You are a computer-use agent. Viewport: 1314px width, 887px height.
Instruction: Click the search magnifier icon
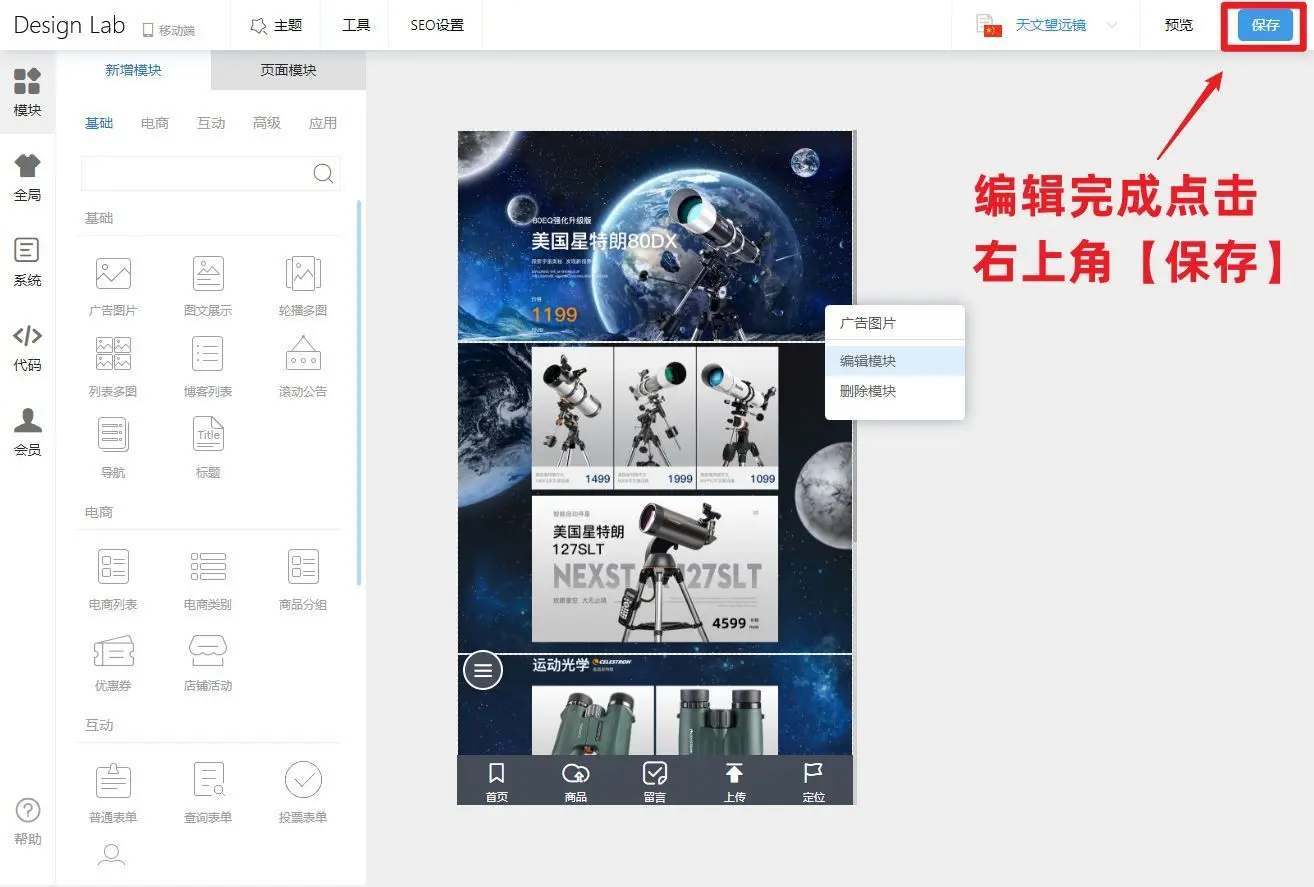click(x=323, y=173)
